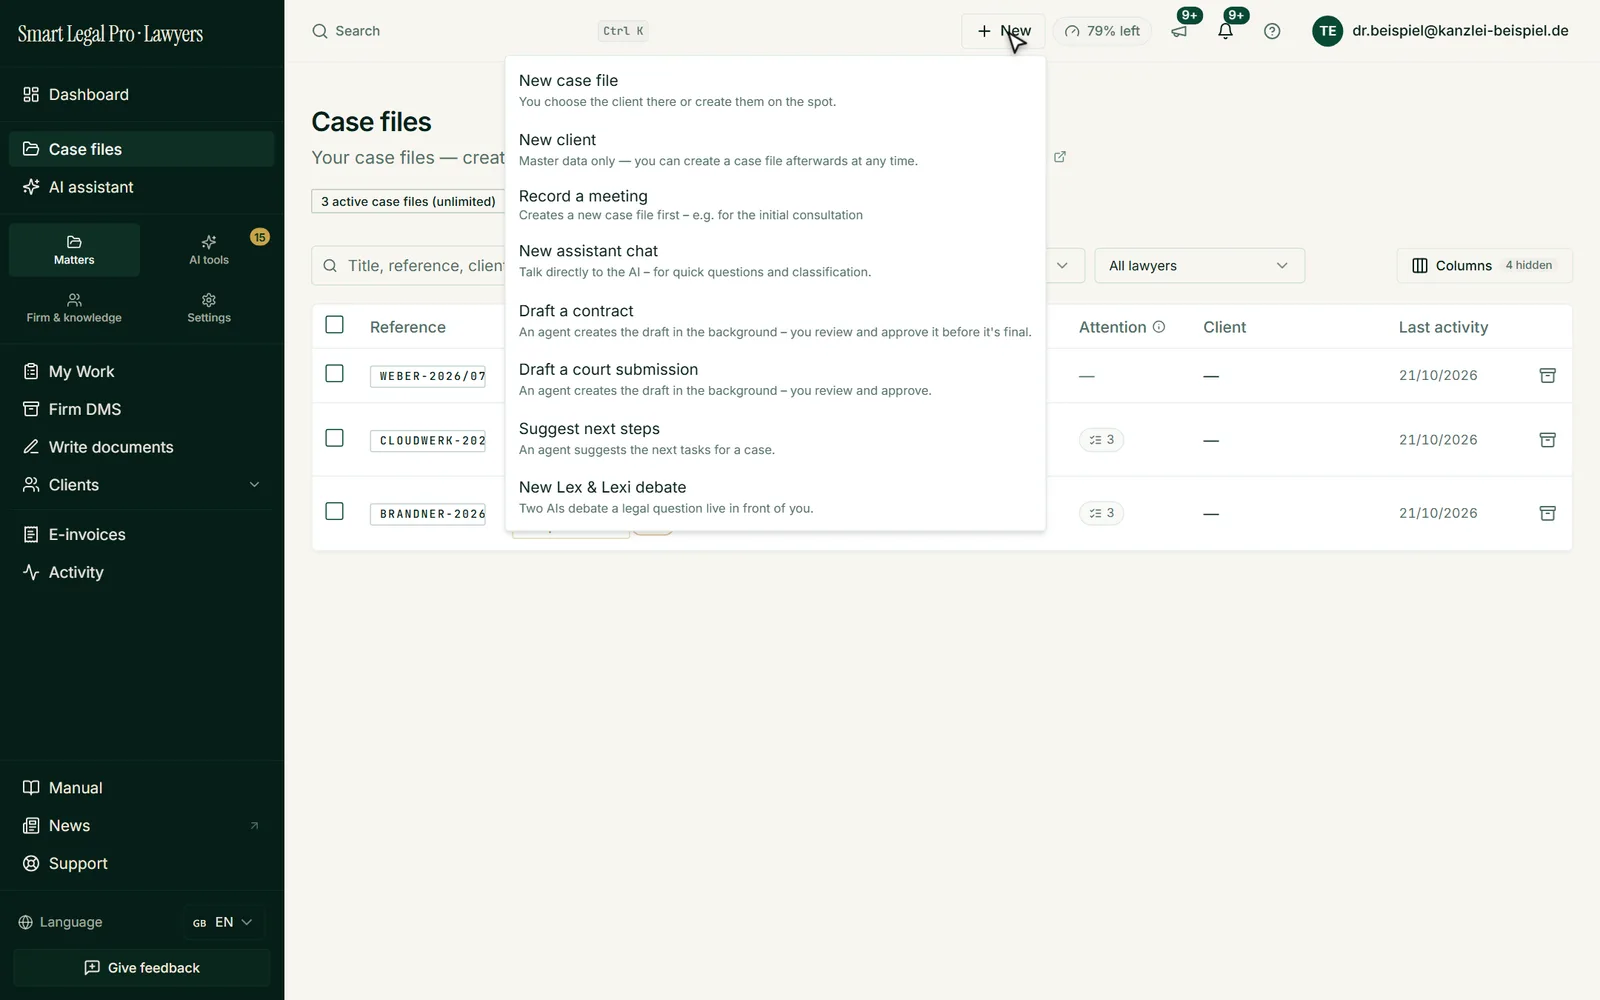Select Draft a contract option
1600x1000 pixels.
(775, 320)
